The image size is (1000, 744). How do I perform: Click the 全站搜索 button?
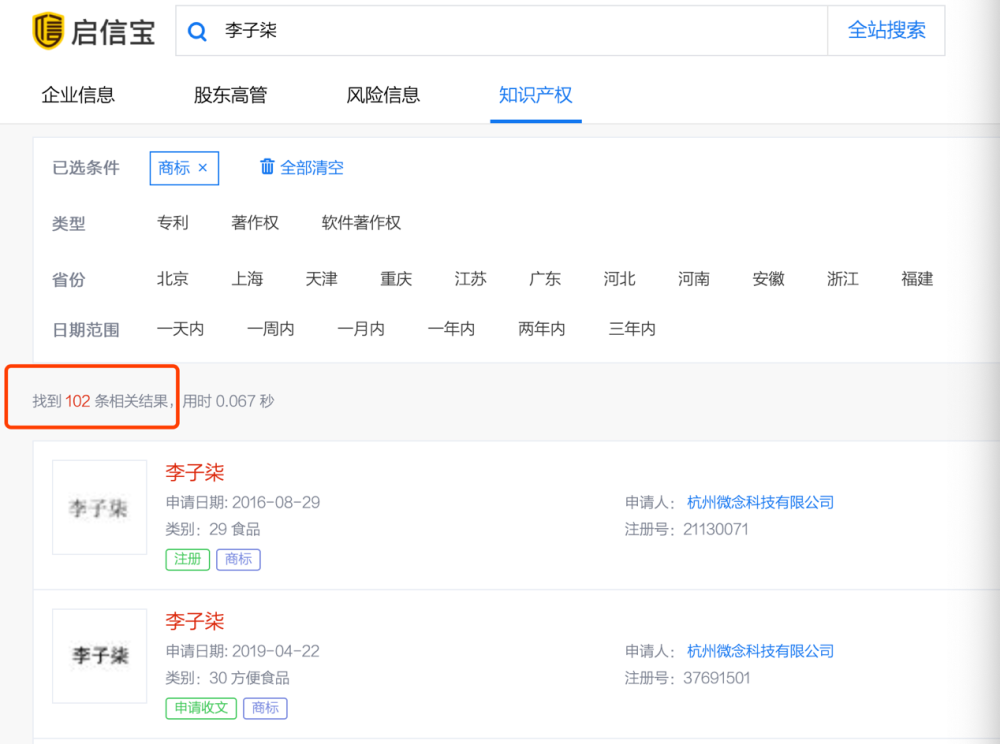[x=886, y=31]
